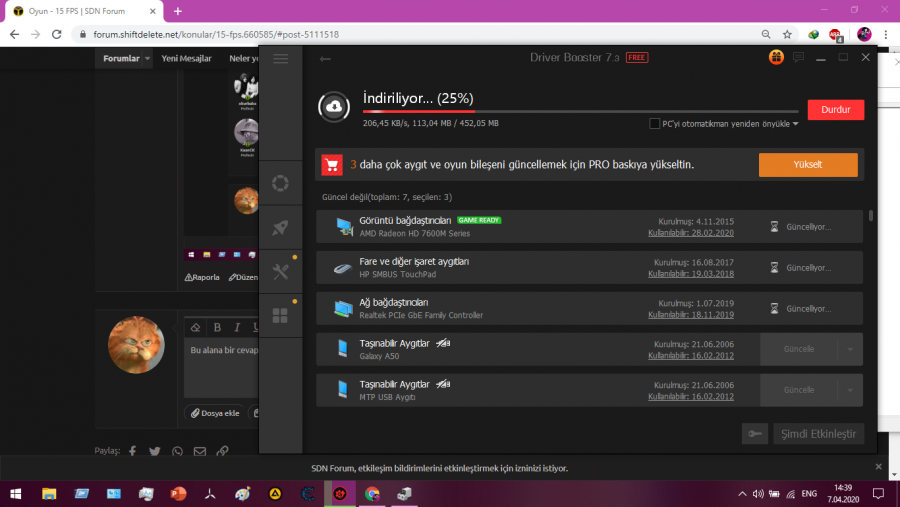Open Kullanılabilir 18.11.2019 link

point(690,315)
